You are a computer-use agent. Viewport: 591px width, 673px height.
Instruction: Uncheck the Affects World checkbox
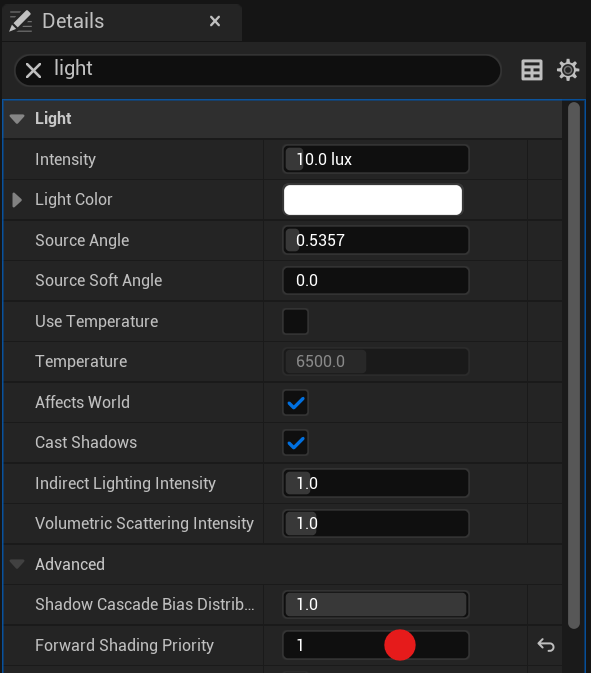coord(295,403)
